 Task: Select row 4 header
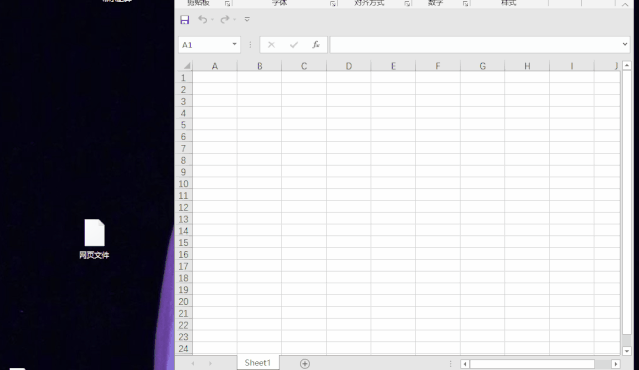pyautogui.click(x=183, y=113)
